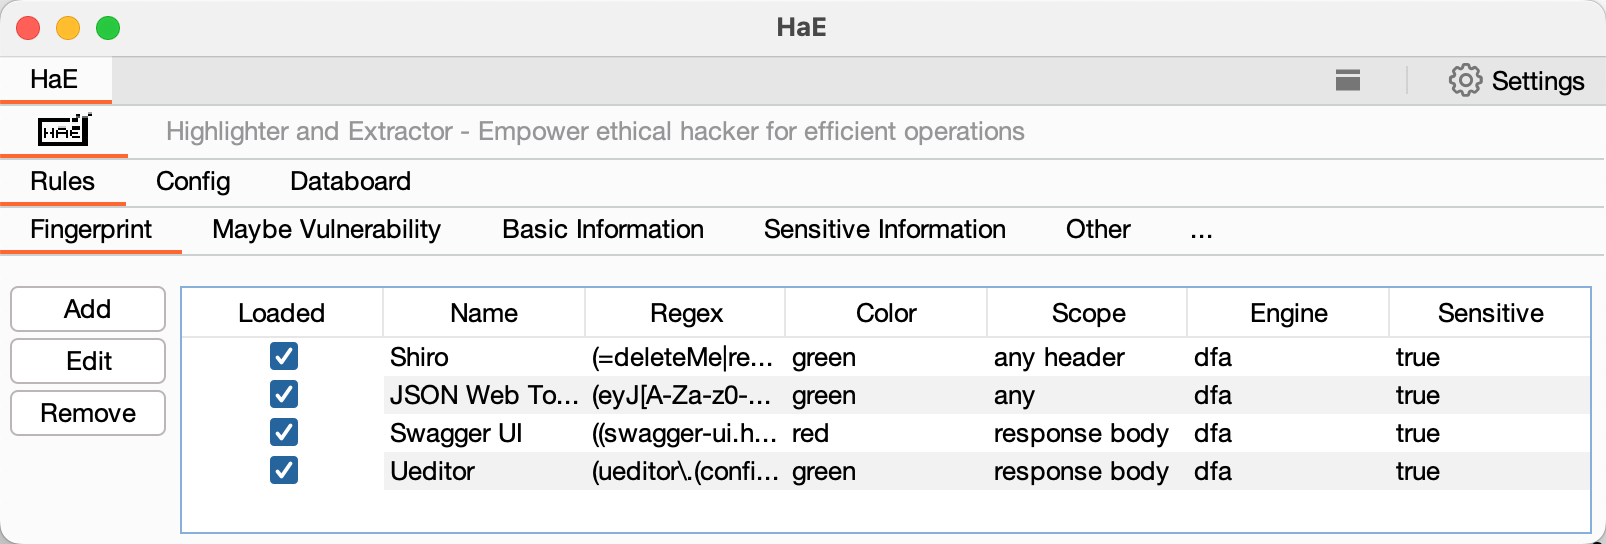Click the Remove rule button
This screenshot has height=544, width=1606.
coord(88,413)
